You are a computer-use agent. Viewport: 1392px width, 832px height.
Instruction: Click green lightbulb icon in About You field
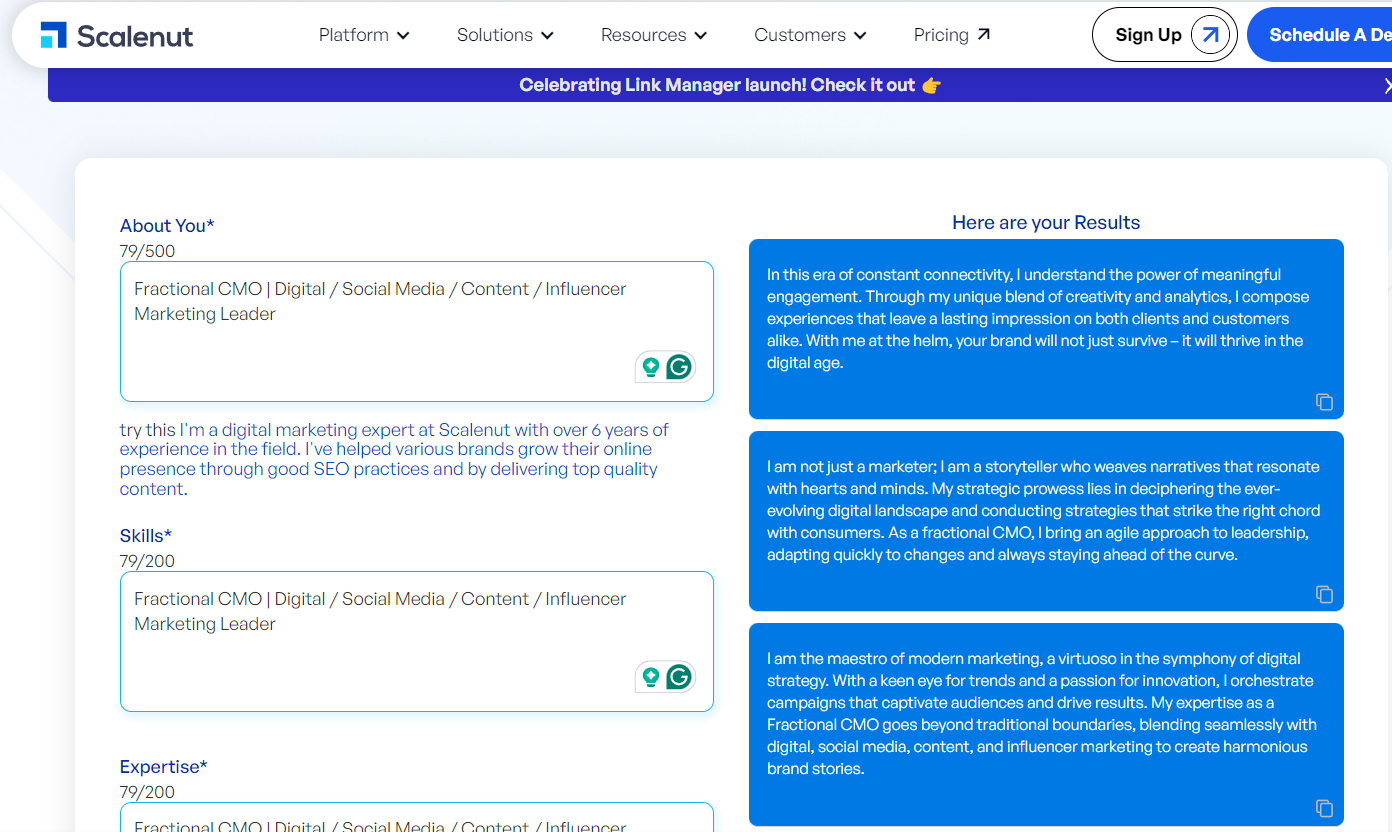pos(651,367)
